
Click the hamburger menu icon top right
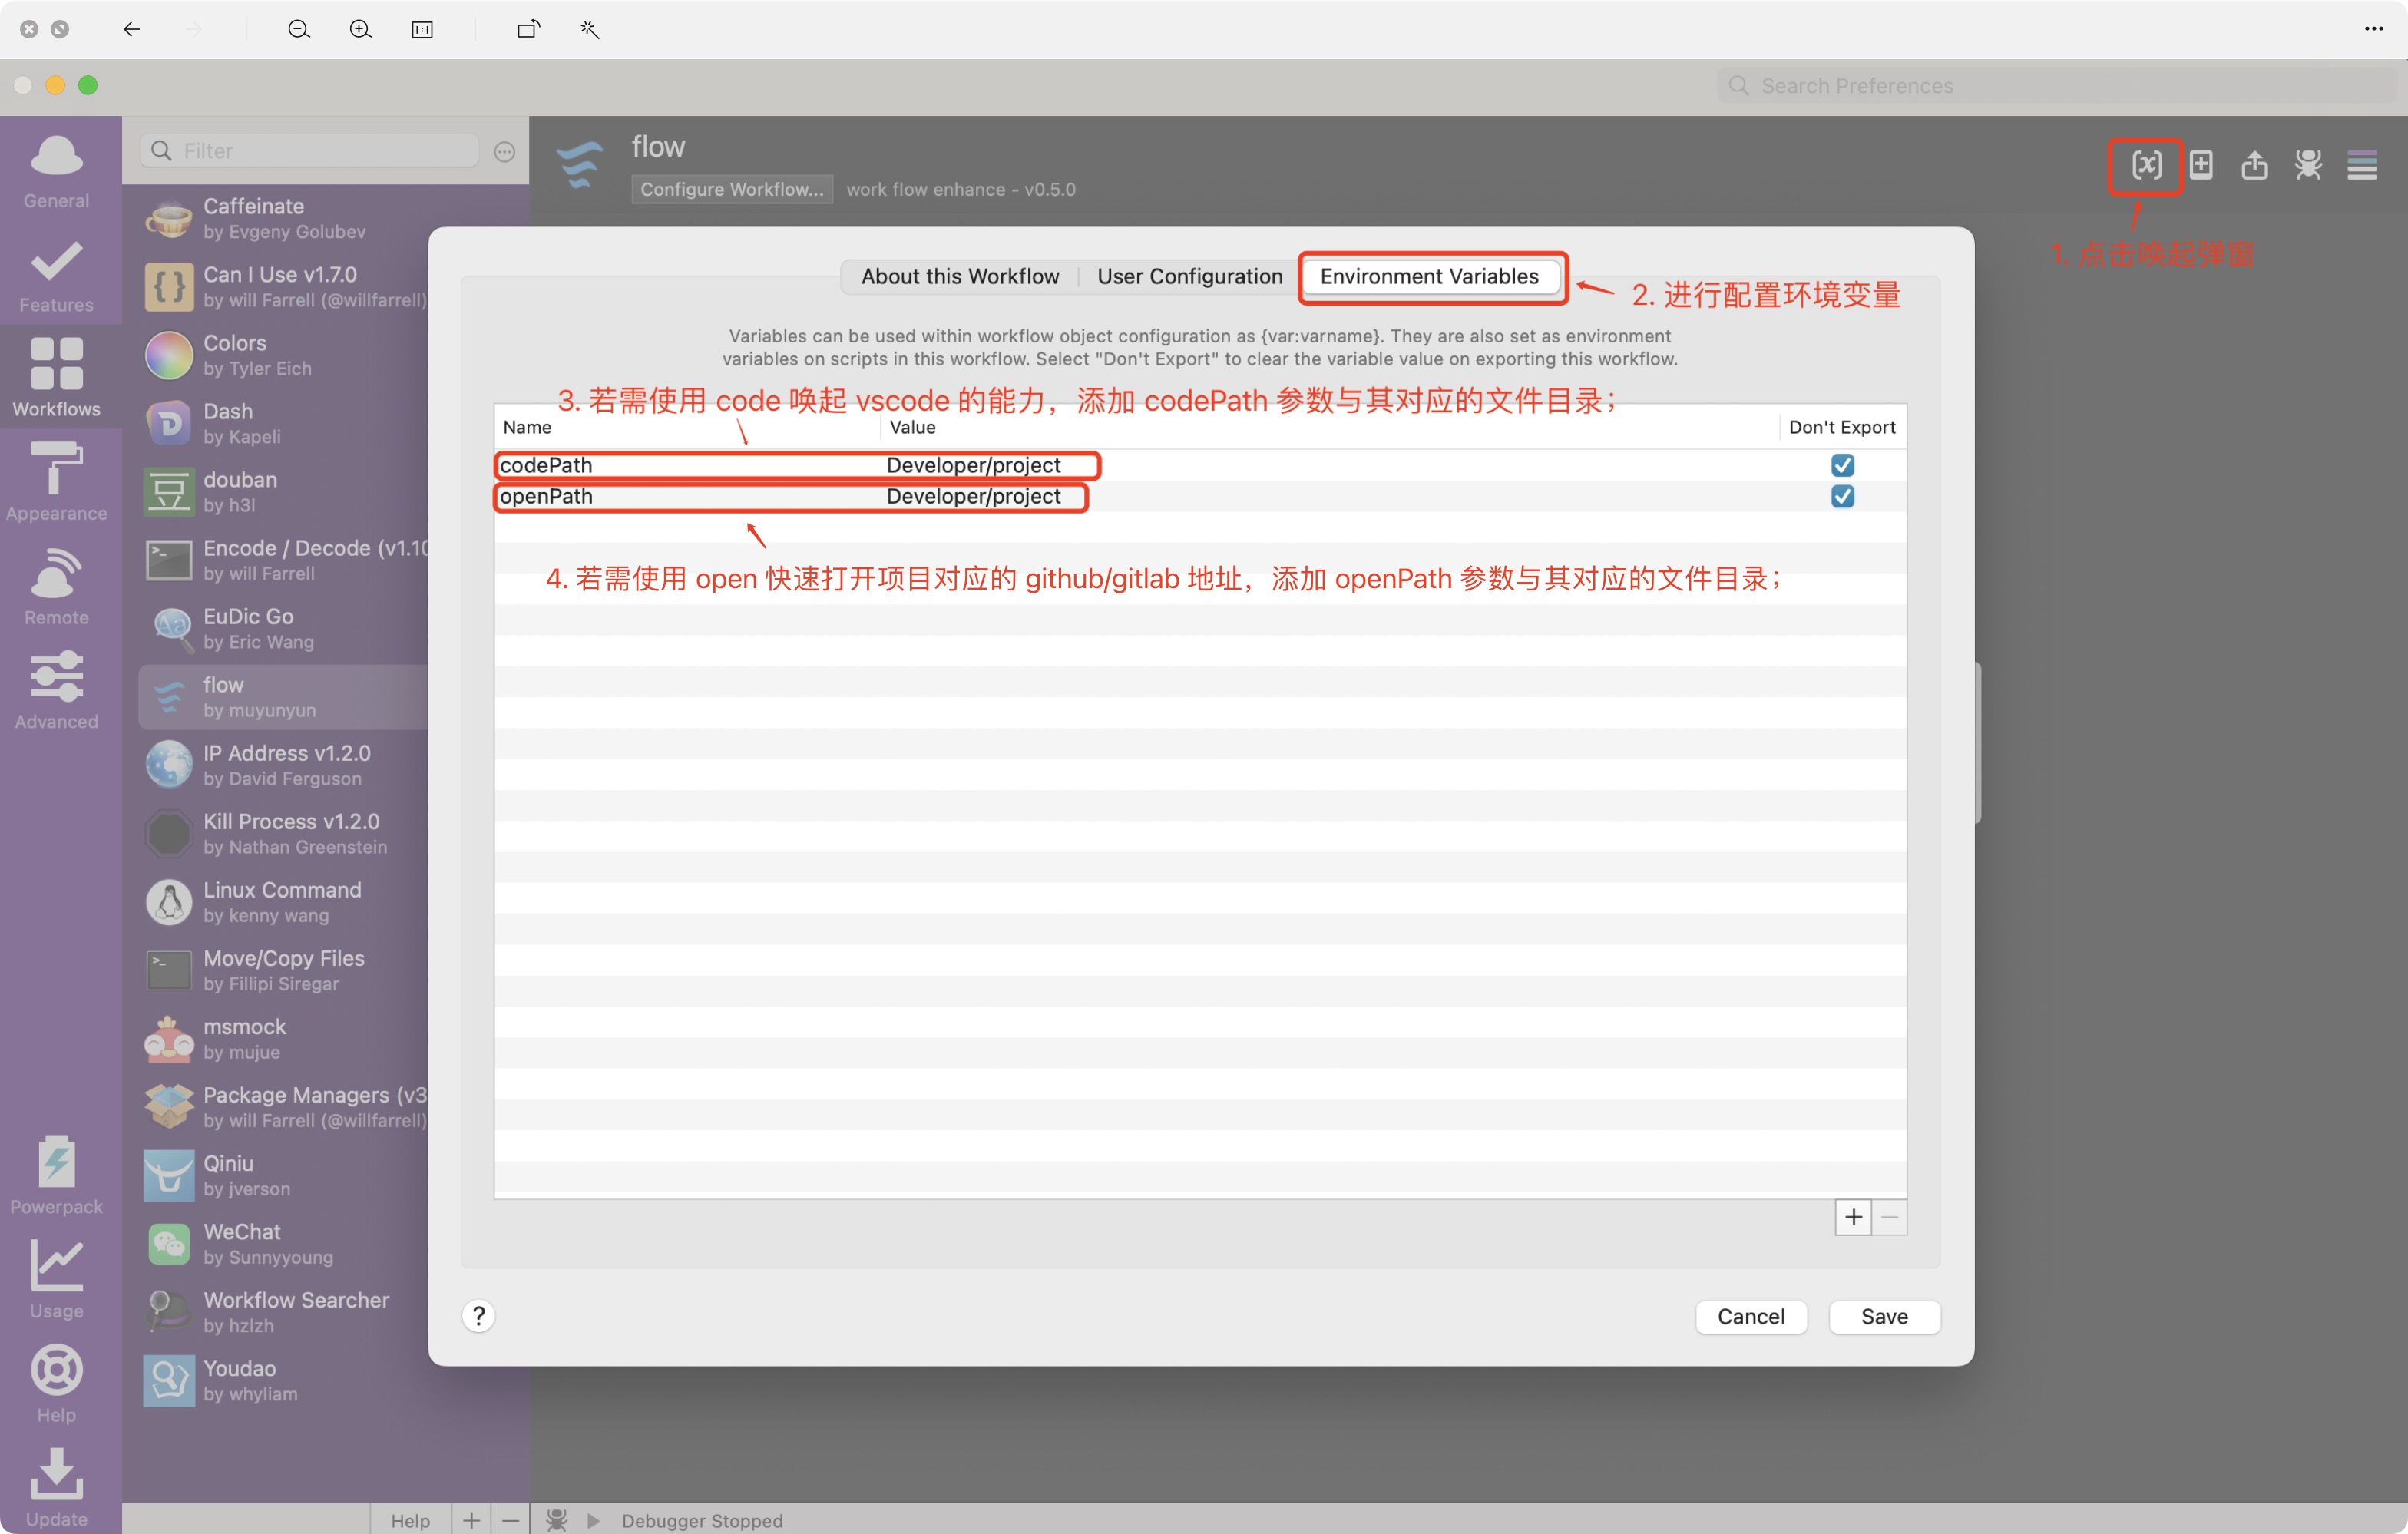2362,165
